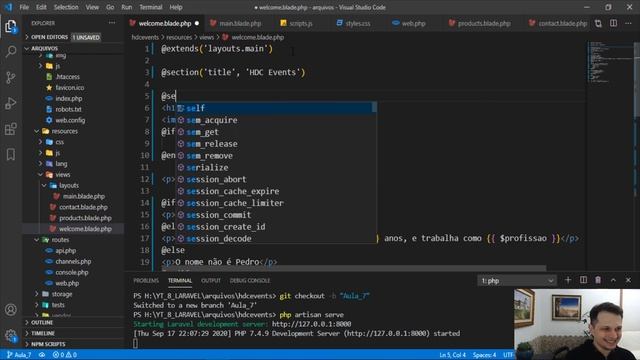Show the Problems panel tab
The width and height of the screenshot is (640, 360).
(x=146, y=281)
